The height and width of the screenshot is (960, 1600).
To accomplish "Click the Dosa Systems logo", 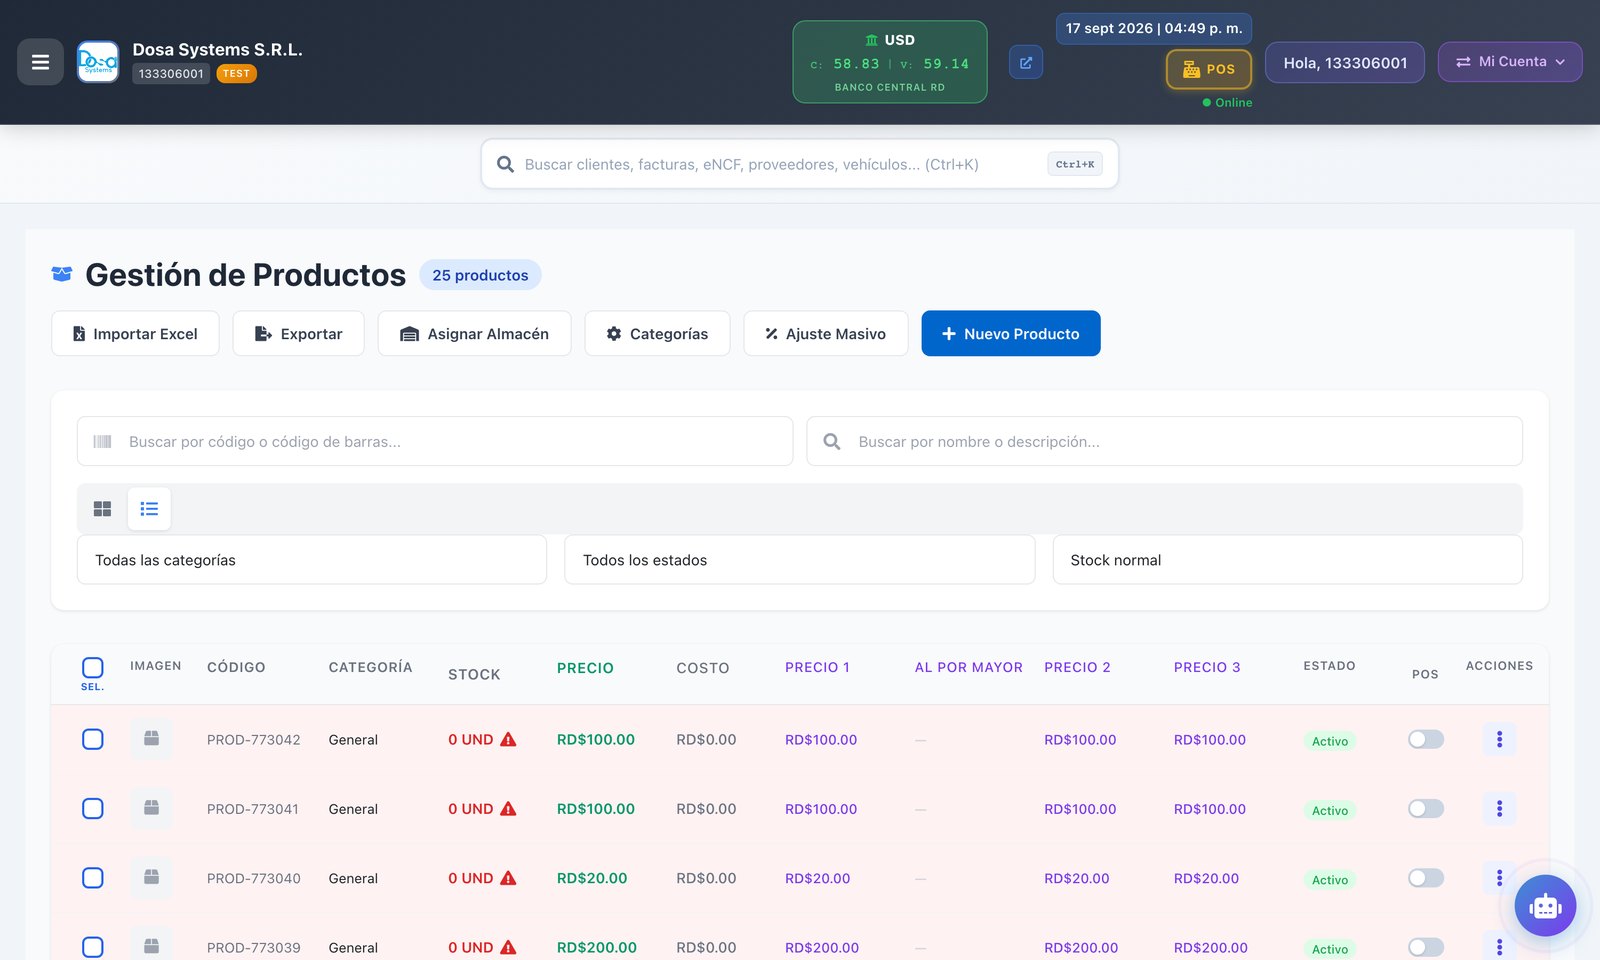I will click(98, 62).
